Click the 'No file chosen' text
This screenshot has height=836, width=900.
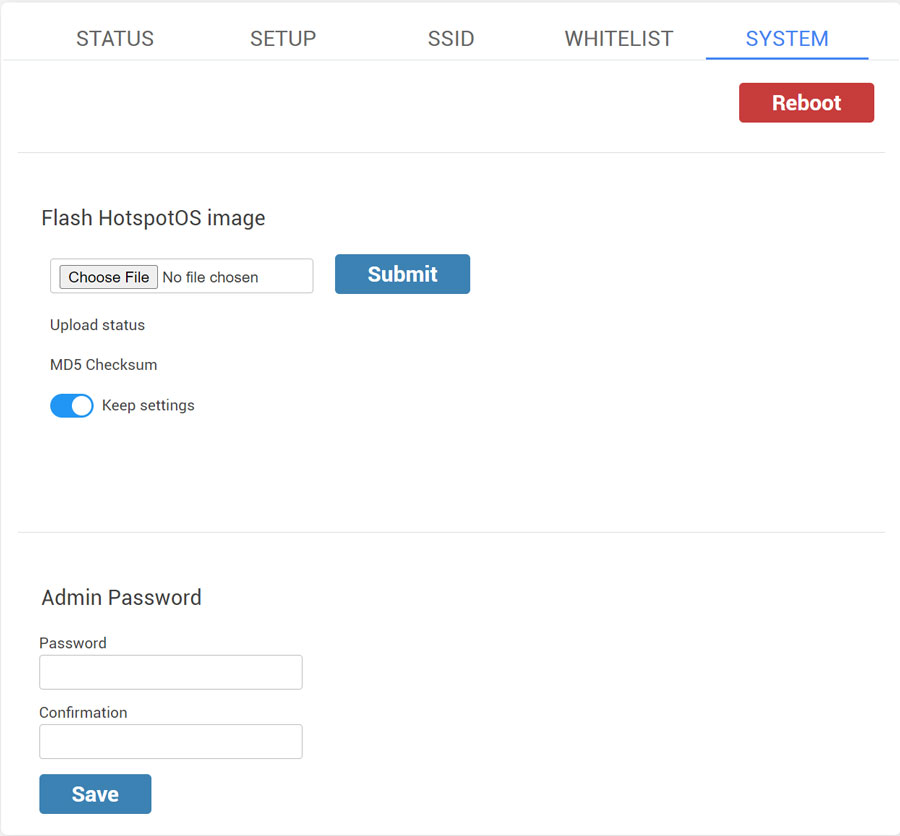click(x=210, y=277)
